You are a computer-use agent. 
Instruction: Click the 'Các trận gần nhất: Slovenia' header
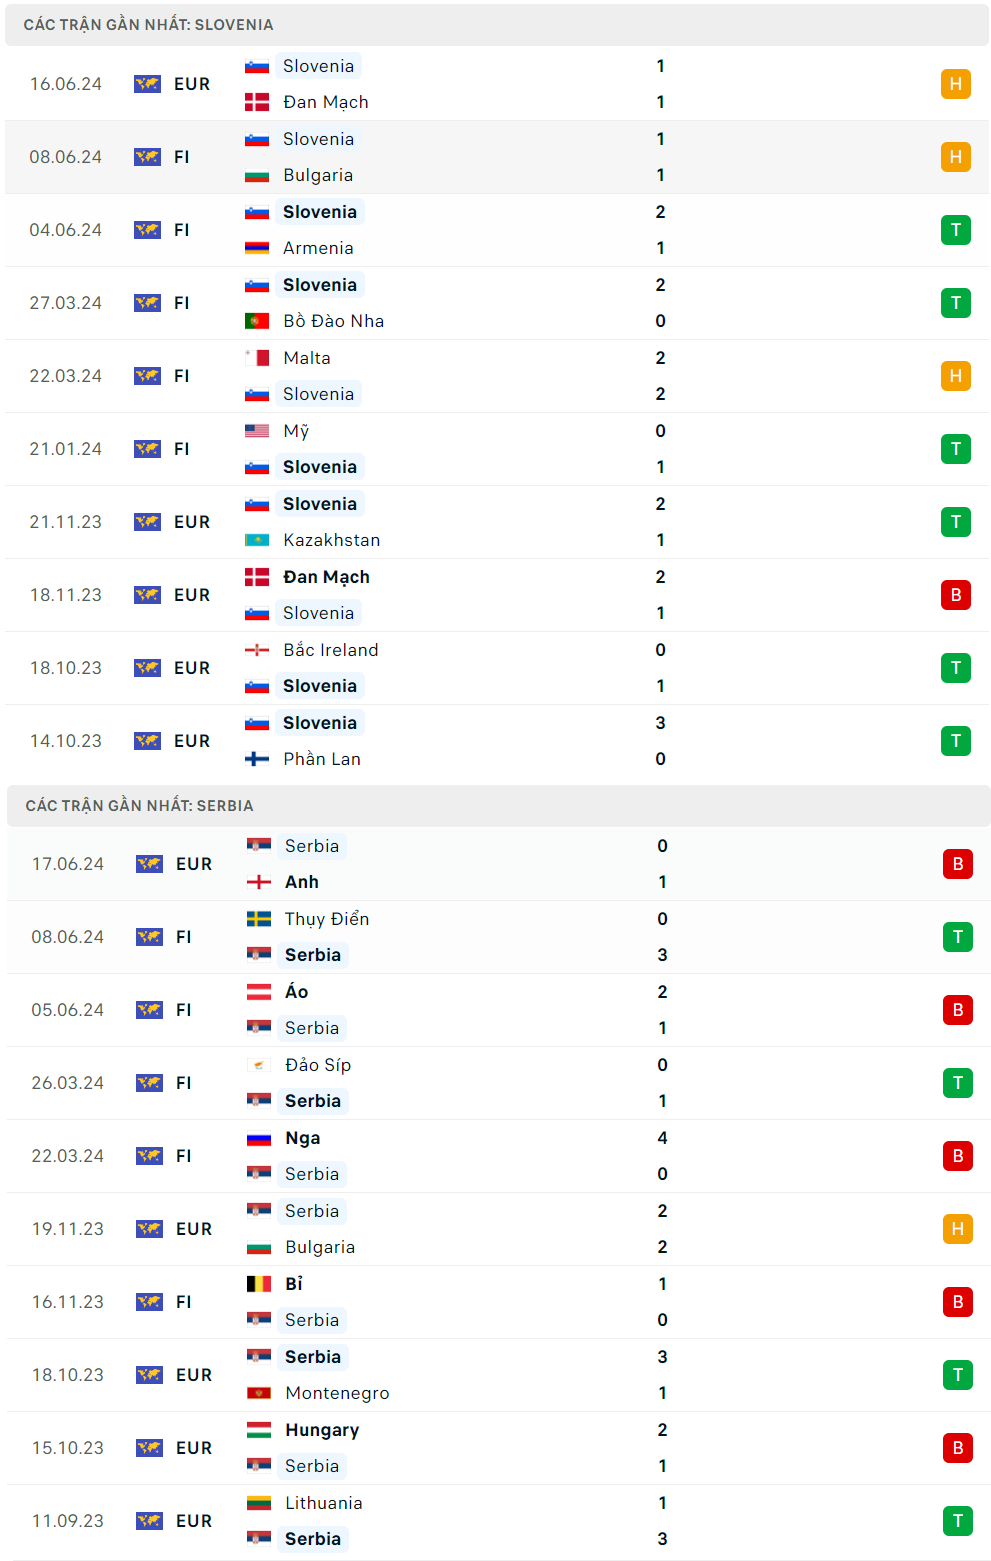point(148,25)
